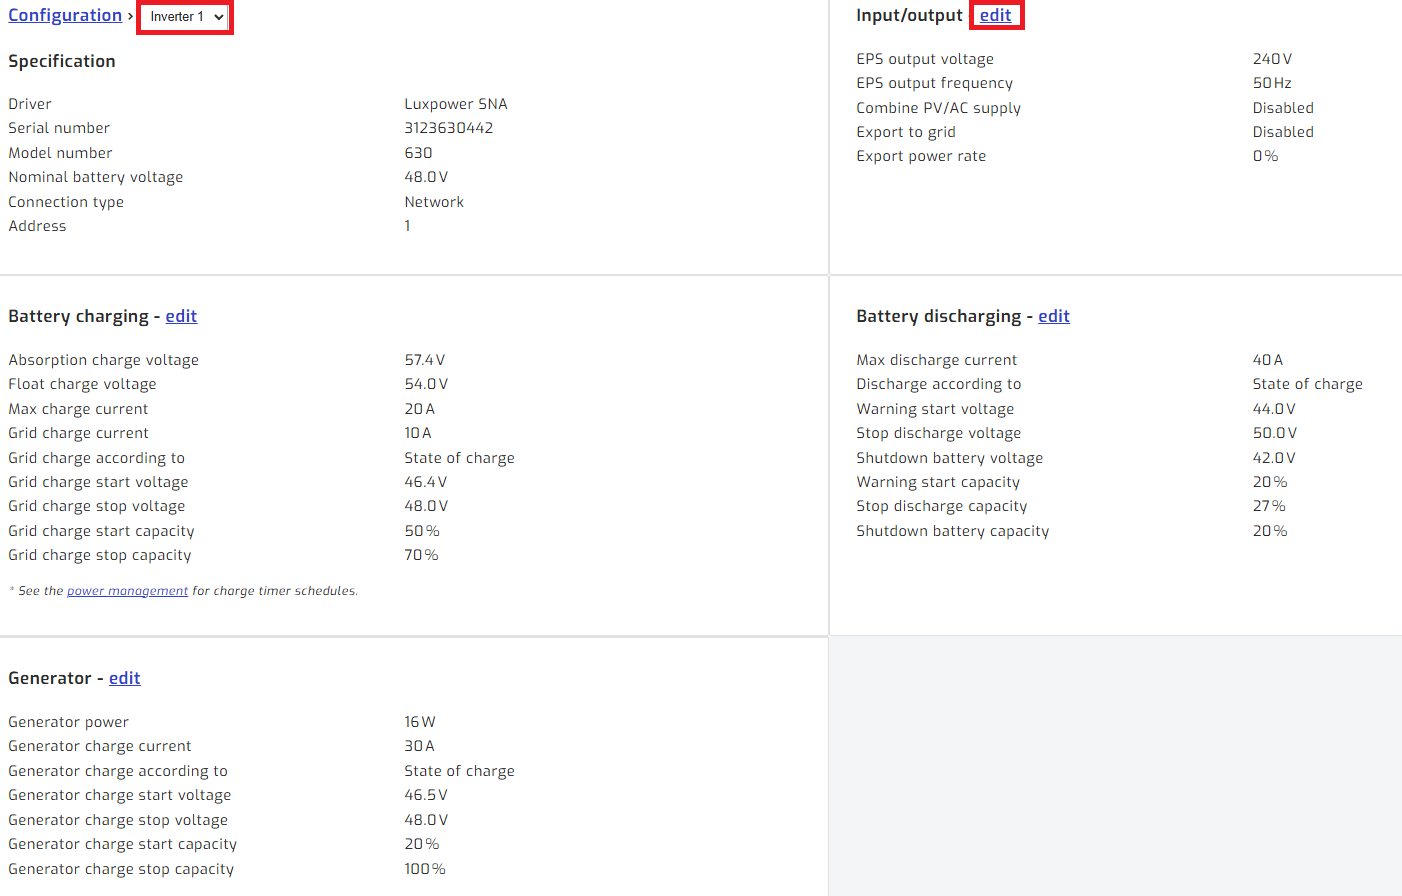Image resolution: width=1402 pixels, height=896 pixels.
Task: Click the Grid charge stop capacity value
Action: (x=421, y=555)
